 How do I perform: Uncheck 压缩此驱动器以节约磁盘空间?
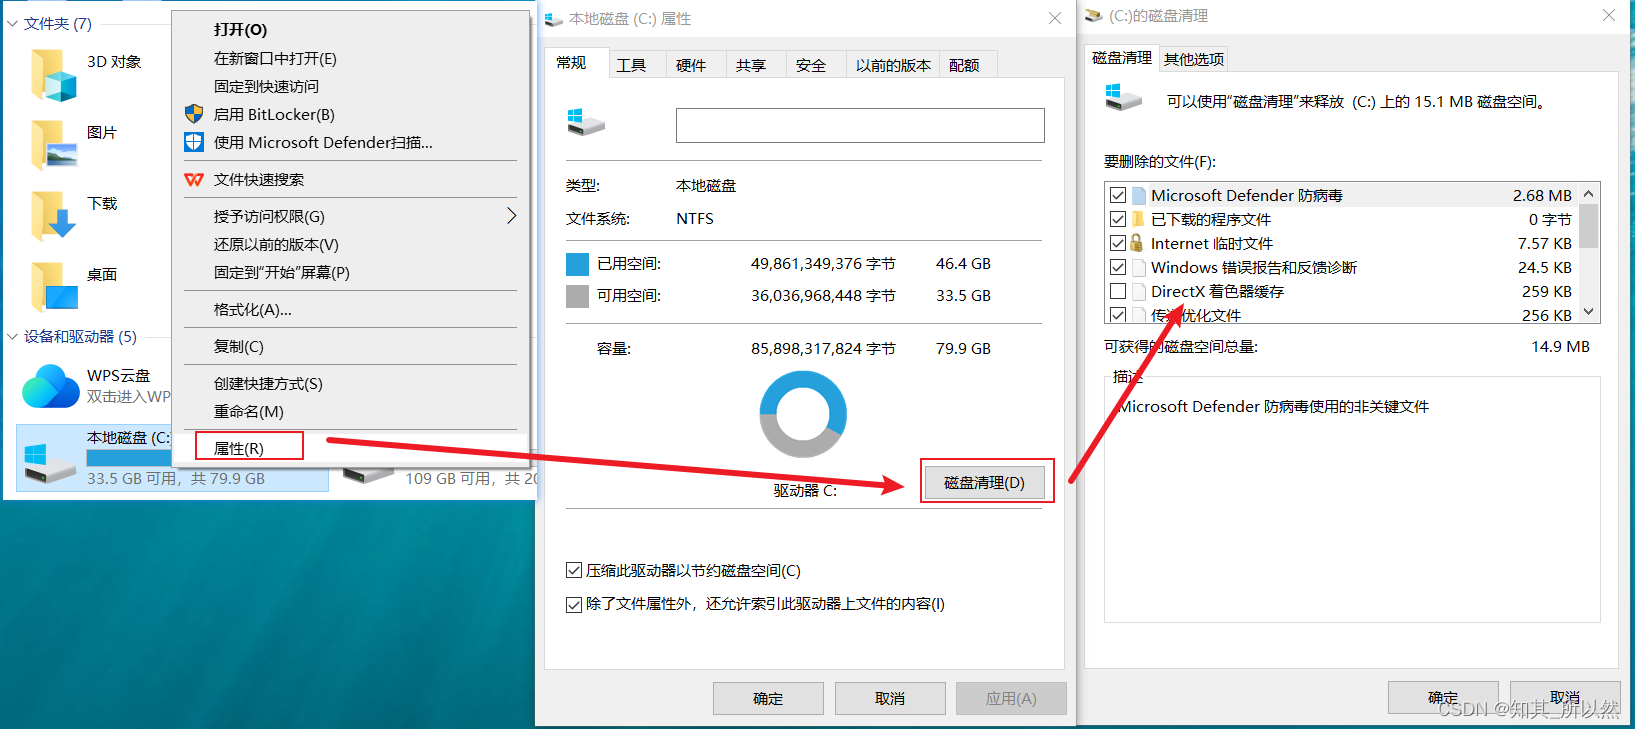click(x=574, y=570)
